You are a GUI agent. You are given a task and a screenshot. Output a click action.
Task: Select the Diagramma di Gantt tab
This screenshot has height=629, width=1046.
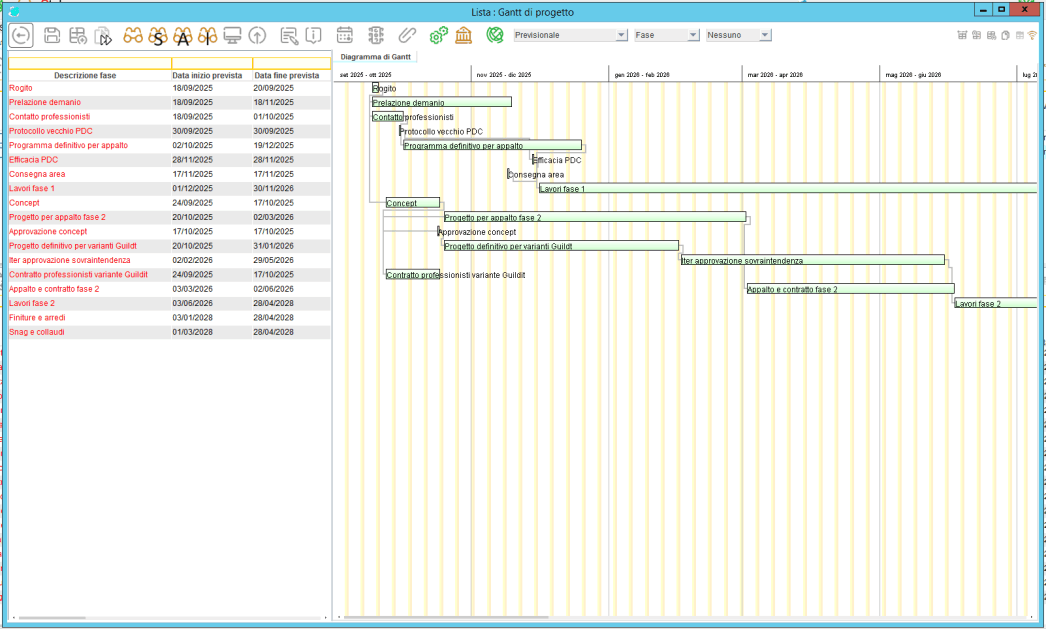(x=375, y=57)
